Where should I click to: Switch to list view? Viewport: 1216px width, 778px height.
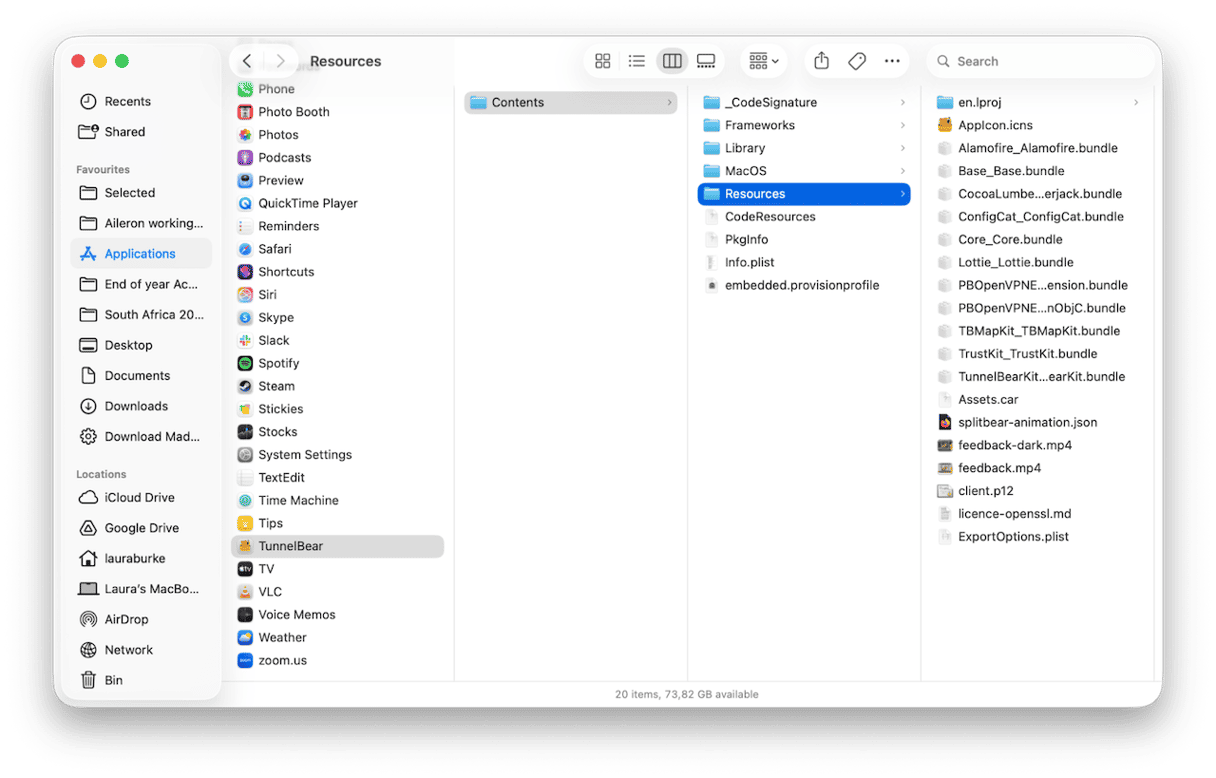click(x=637, y=61)
